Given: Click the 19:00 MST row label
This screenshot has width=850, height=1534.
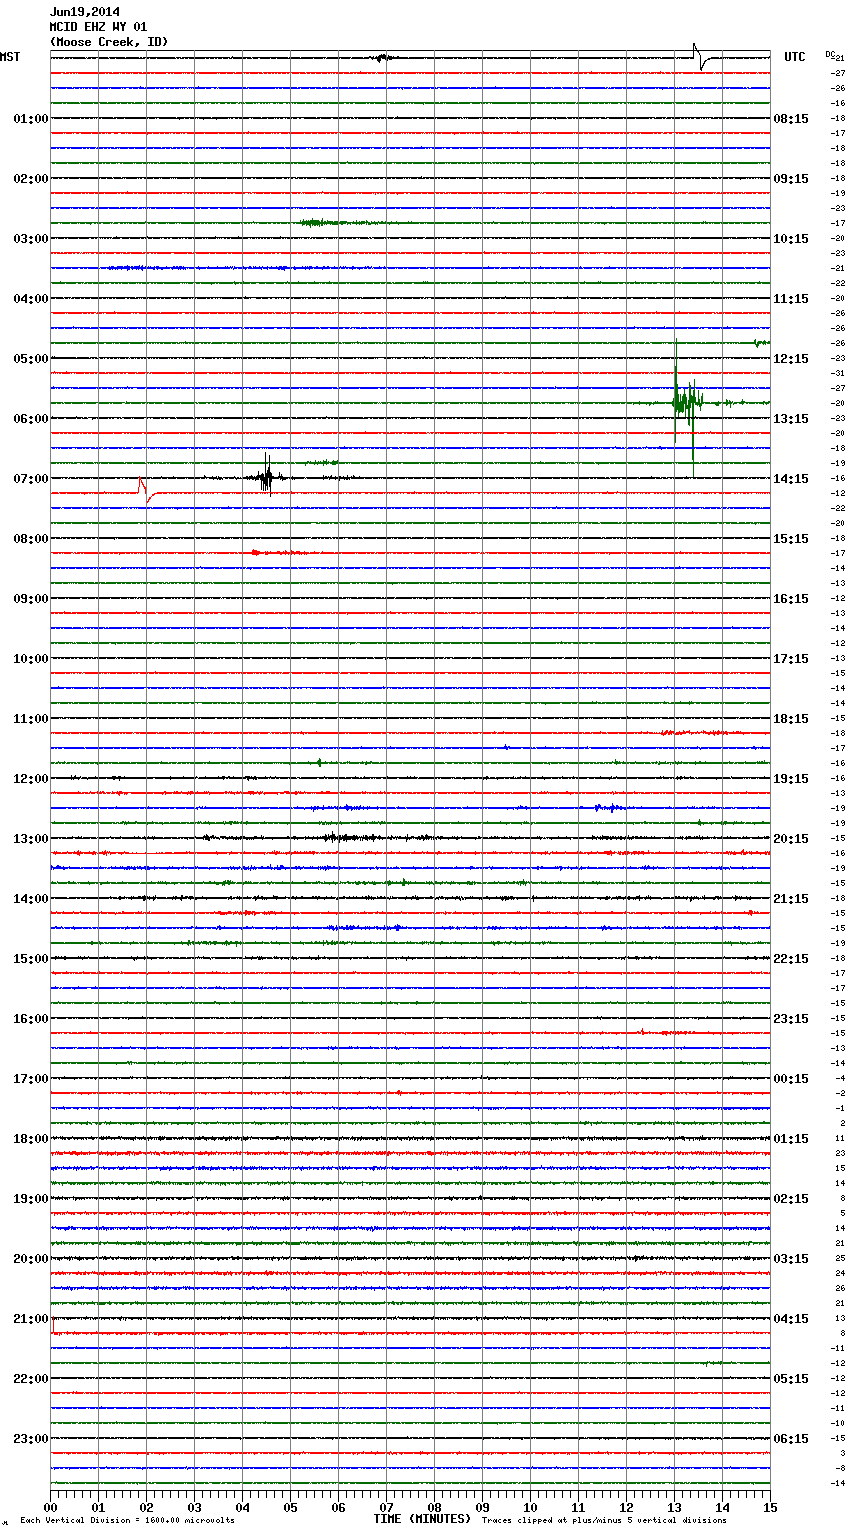Looking at the screenshot, I should (31, 1199).
